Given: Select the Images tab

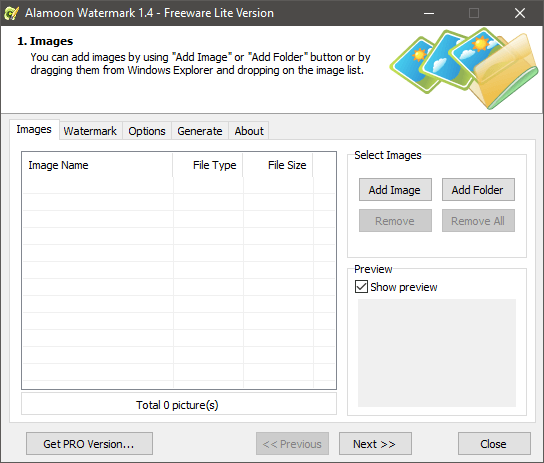Looking at the screenshot, I should (x=34, y=129).
